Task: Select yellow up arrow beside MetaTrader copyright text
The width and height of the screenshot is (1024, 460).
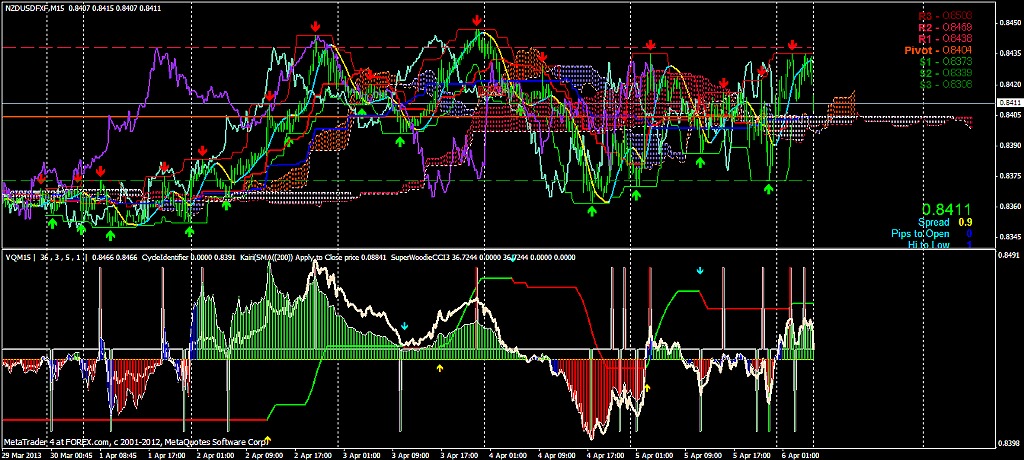Action: pyautogui.click(x=267, y=439)
